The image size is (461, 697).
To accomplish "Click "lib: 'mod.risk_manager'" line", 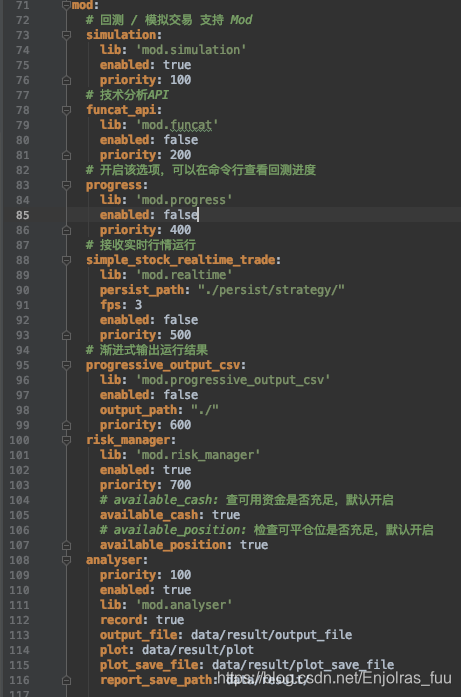I will pyautogui.click(x=180, y=455).
